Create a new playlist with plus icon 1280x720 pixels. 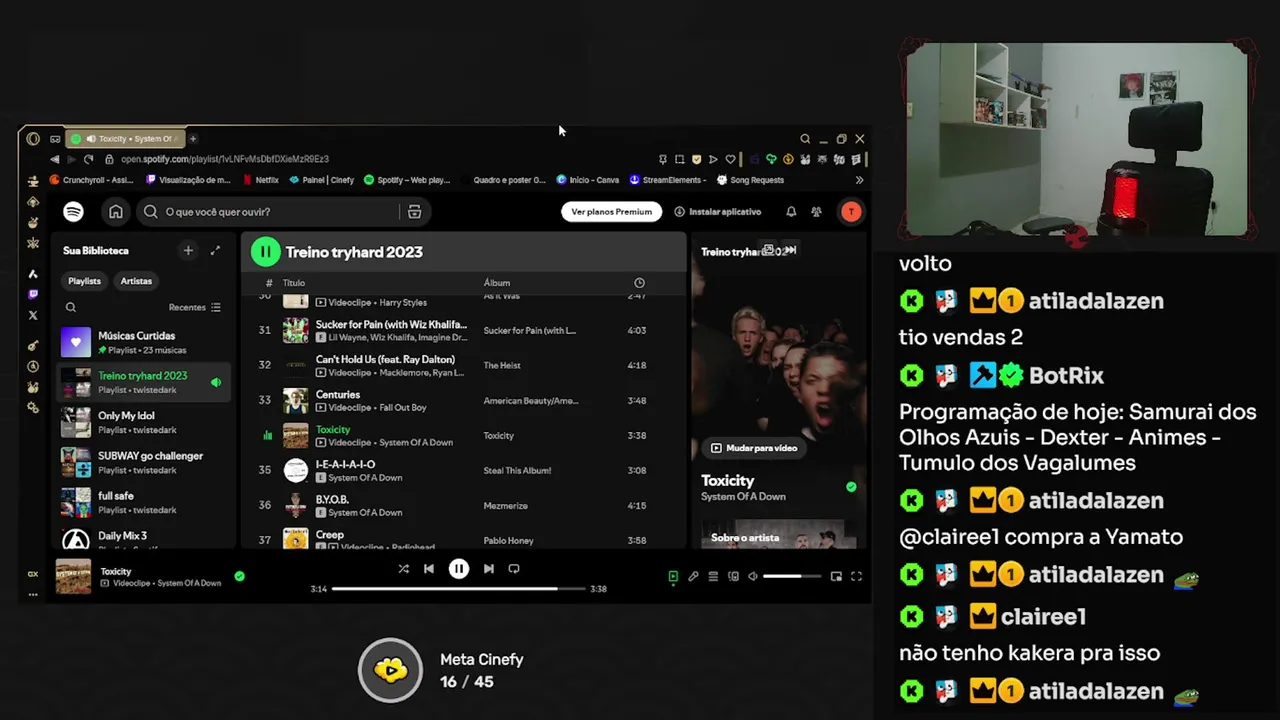187,251
